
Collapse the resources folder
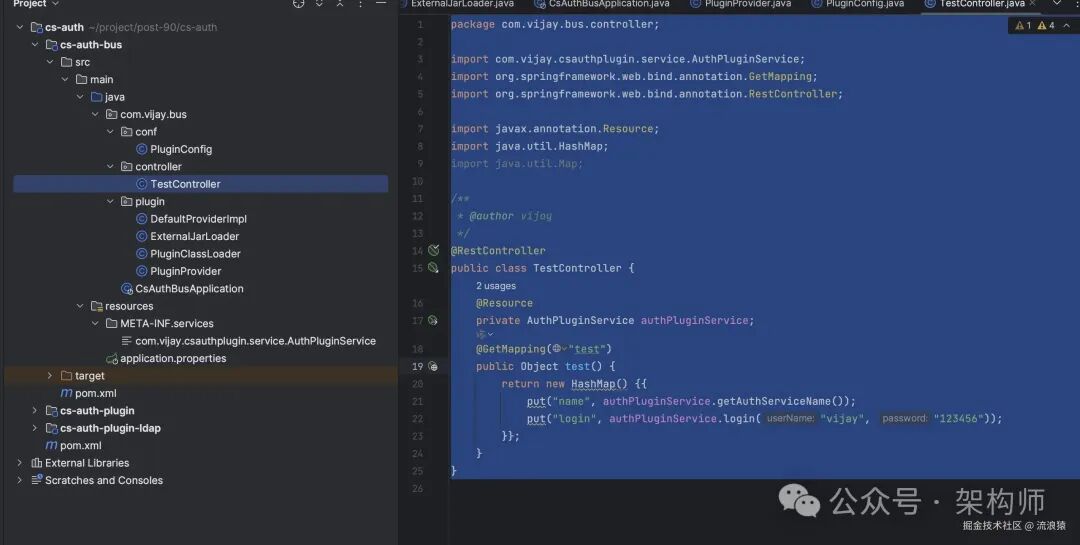80,306
